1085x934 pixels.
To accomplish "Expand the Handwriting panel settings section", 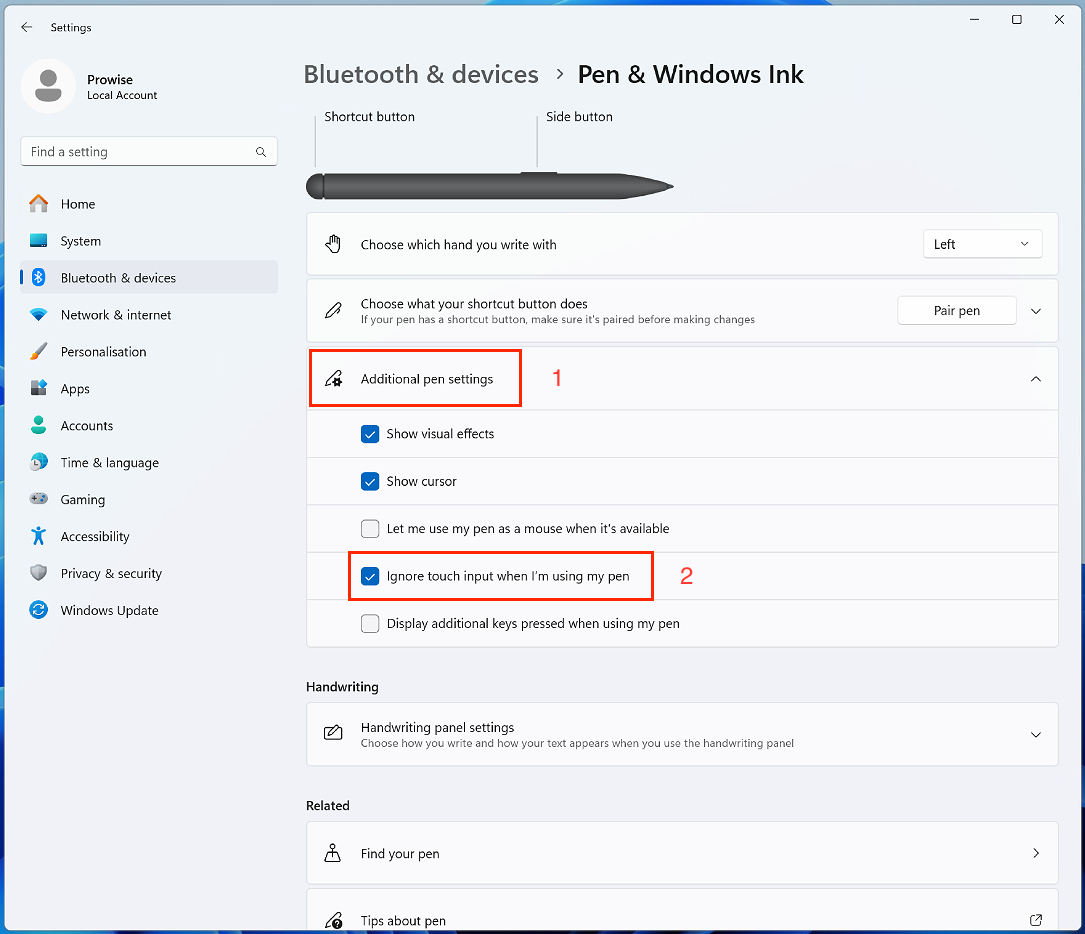I will [x=1035, y=735].
